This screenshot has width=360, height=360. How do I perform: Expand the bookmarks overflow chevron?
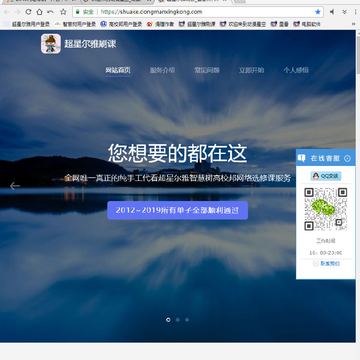[x=353, y=24]
